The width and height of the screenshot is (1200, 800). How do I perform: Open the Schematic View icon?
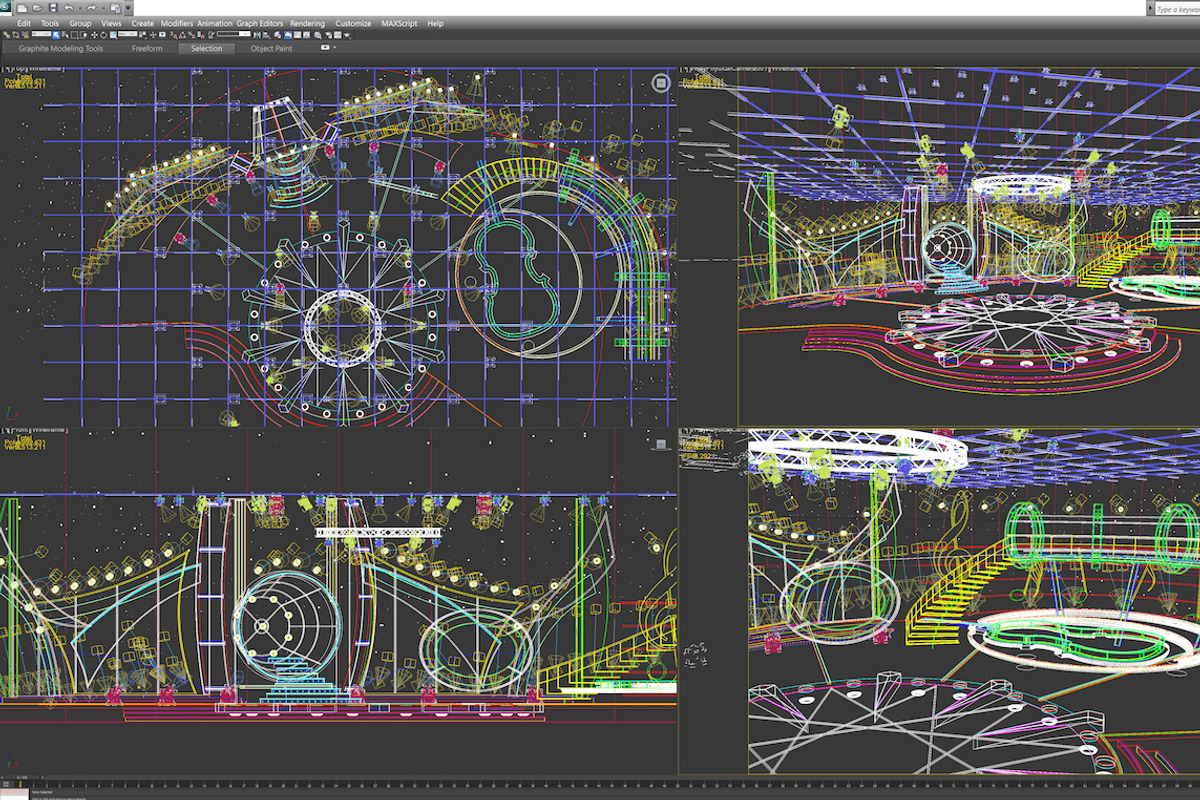pyautogui.click(x=306, y=34)
